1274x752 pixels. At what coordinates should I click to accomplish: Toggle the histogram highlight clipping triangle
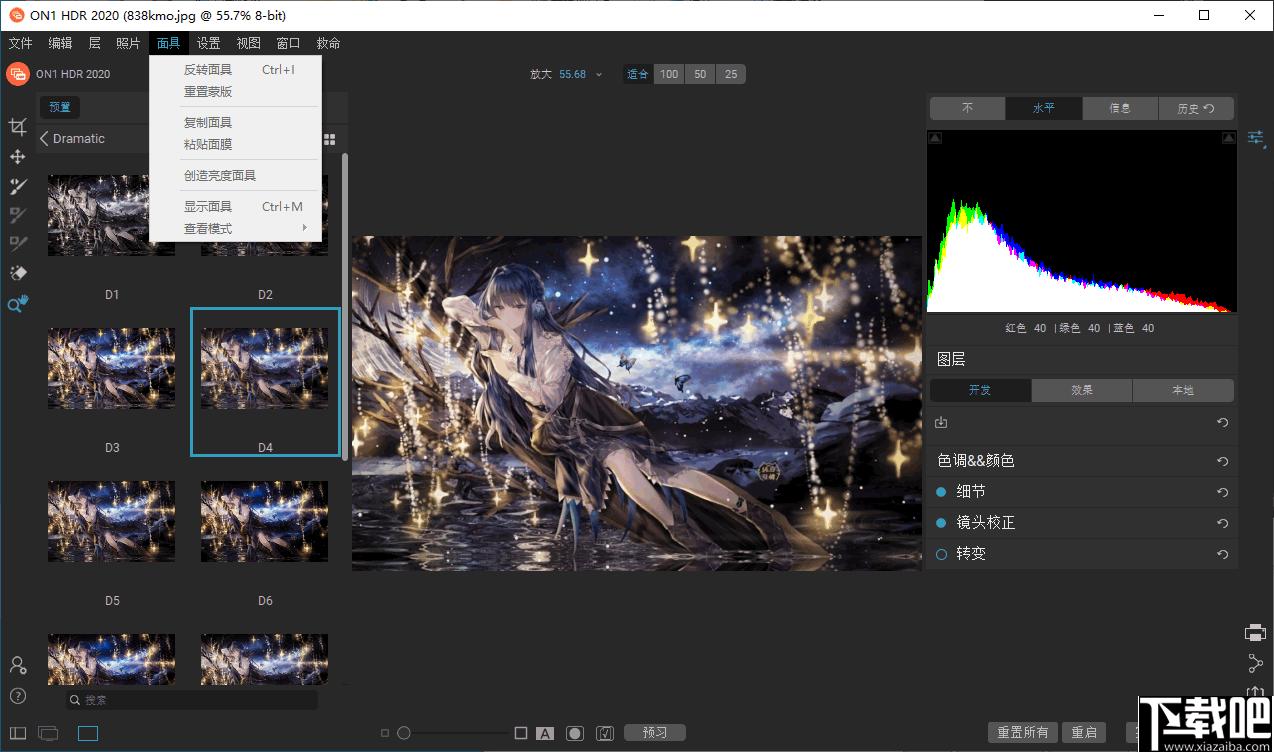[x=1229, y=138]
